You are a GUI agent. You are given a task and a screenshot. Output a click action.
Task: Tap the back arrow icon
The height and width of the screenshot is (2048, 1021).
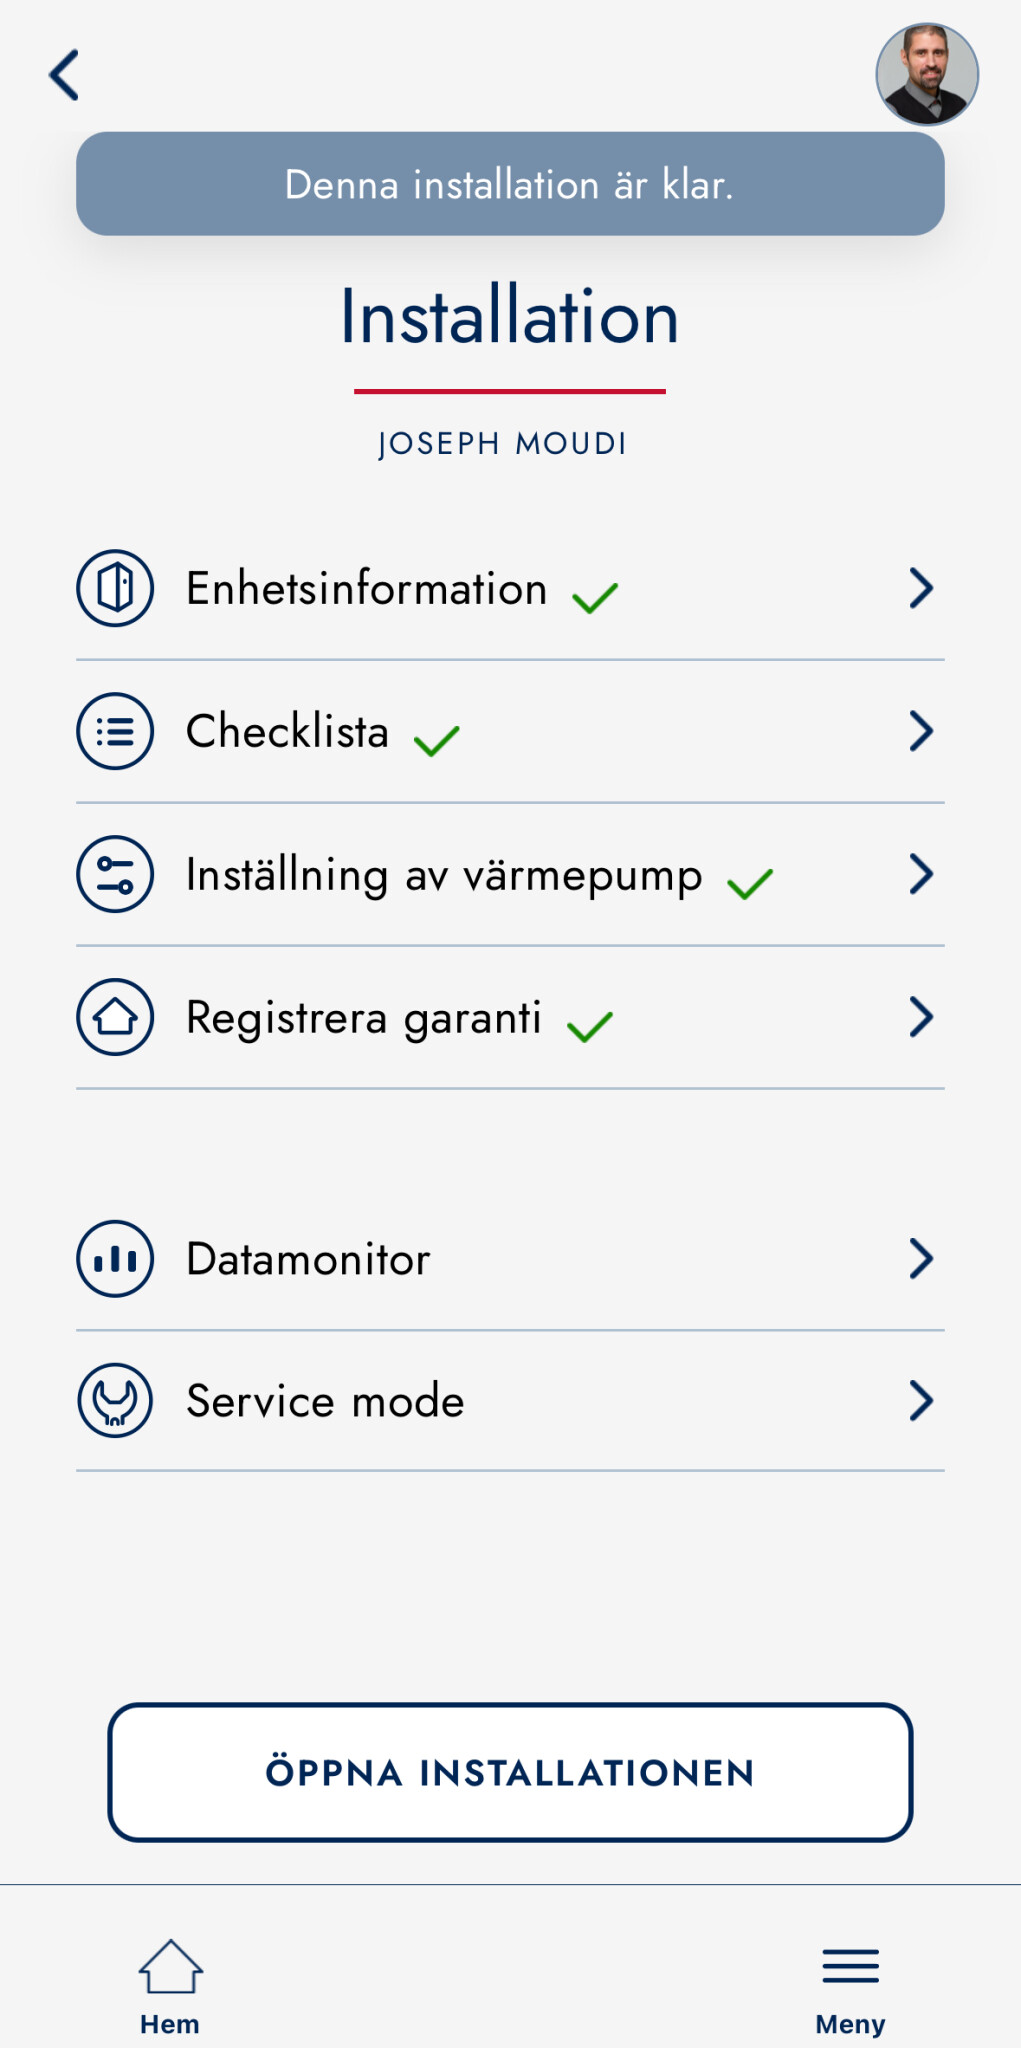(x=65, y=75)
